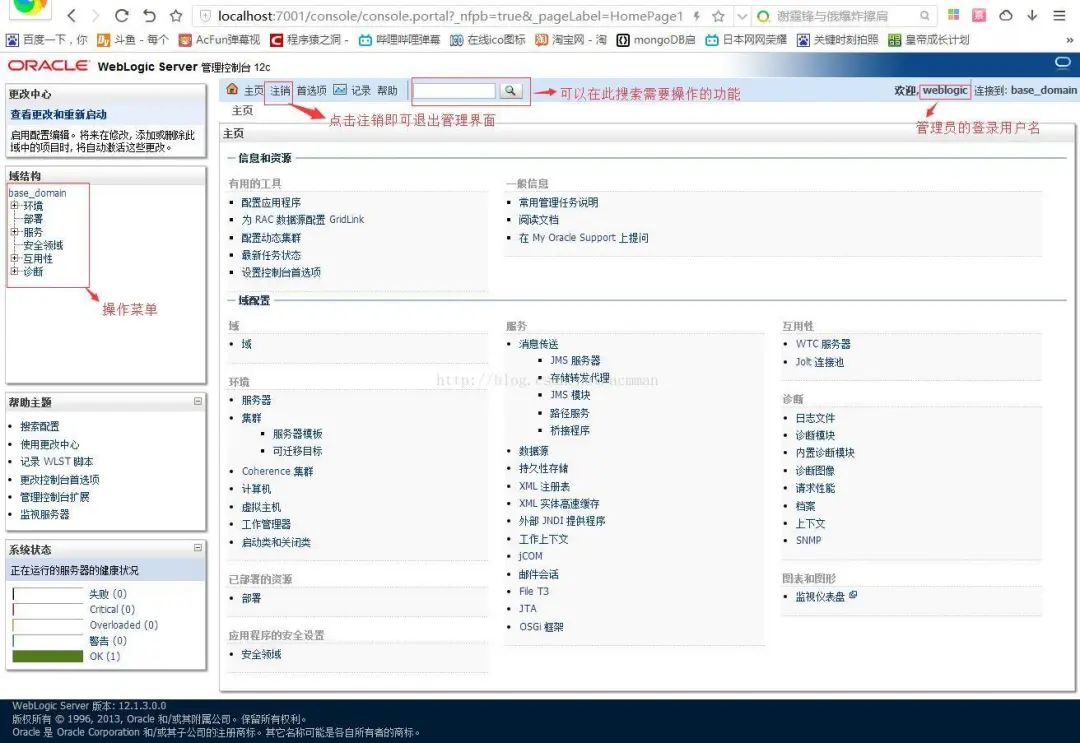Open 数据源 link under 服务
The image size is (1080, 743).
534,451
